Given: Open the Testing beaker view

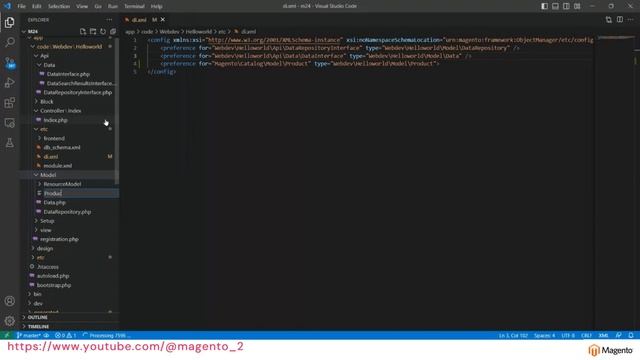Looking at the screenshot, I should pyautogui.click(x=9, y=143).
